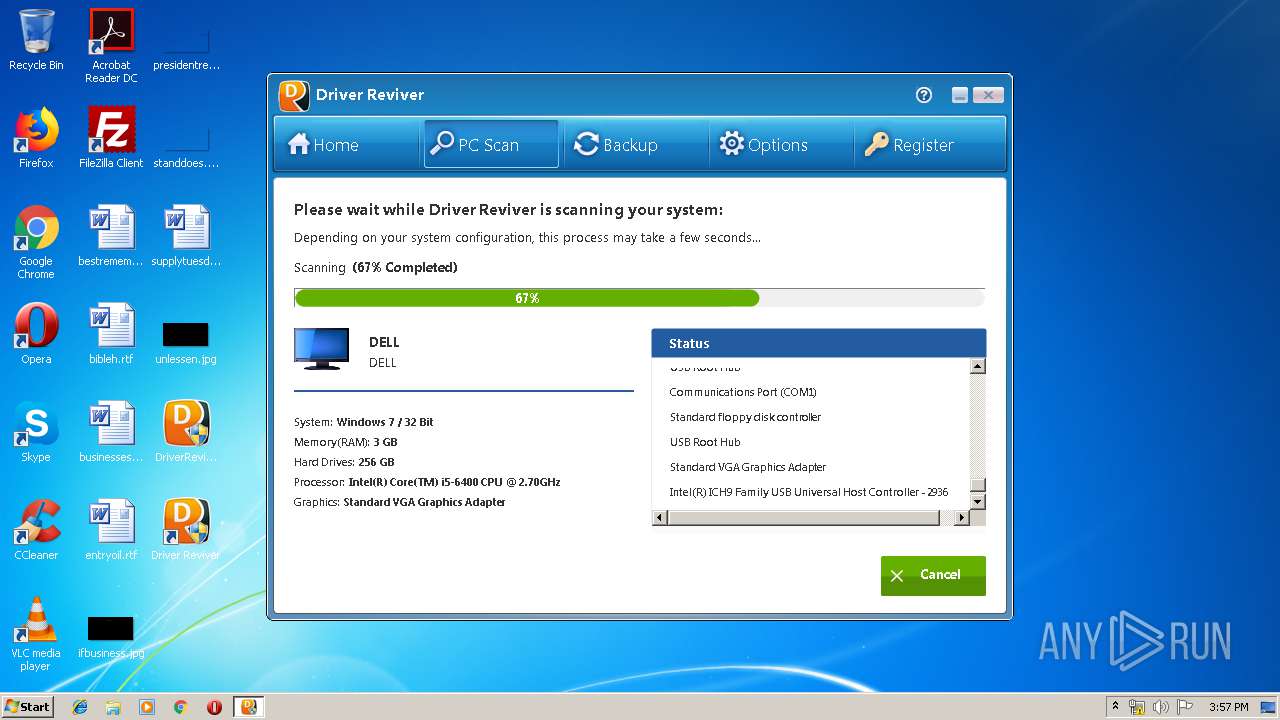Open Windows Explorer from the taskbar

tap(113, 707)
